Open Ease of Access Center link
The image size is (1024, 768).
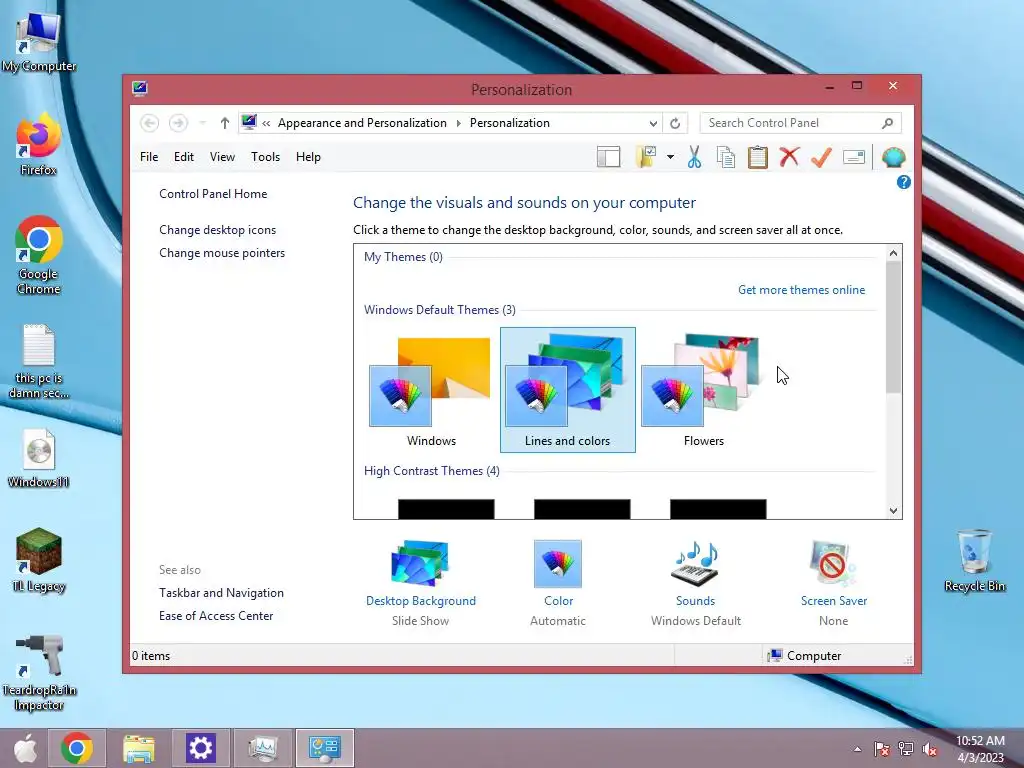point(216,616)
